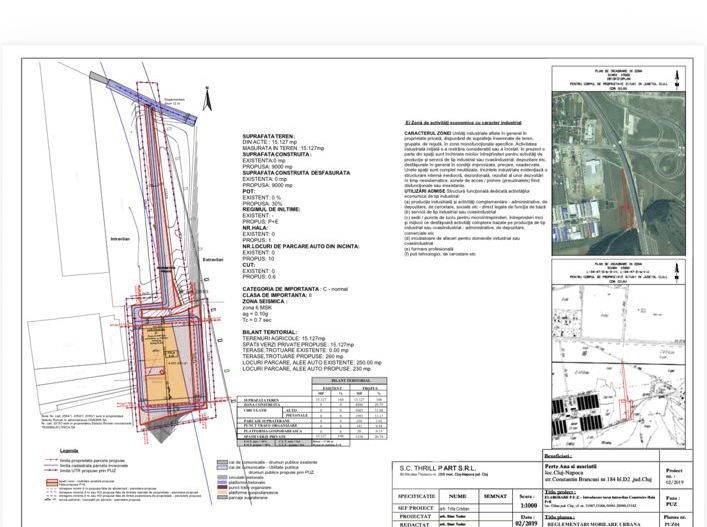Image resolution: width=707 pixels, height=527 pixels.
Task: Click the 'REGIMUL DE INLTIME:' heading
Action: [271, 210]
